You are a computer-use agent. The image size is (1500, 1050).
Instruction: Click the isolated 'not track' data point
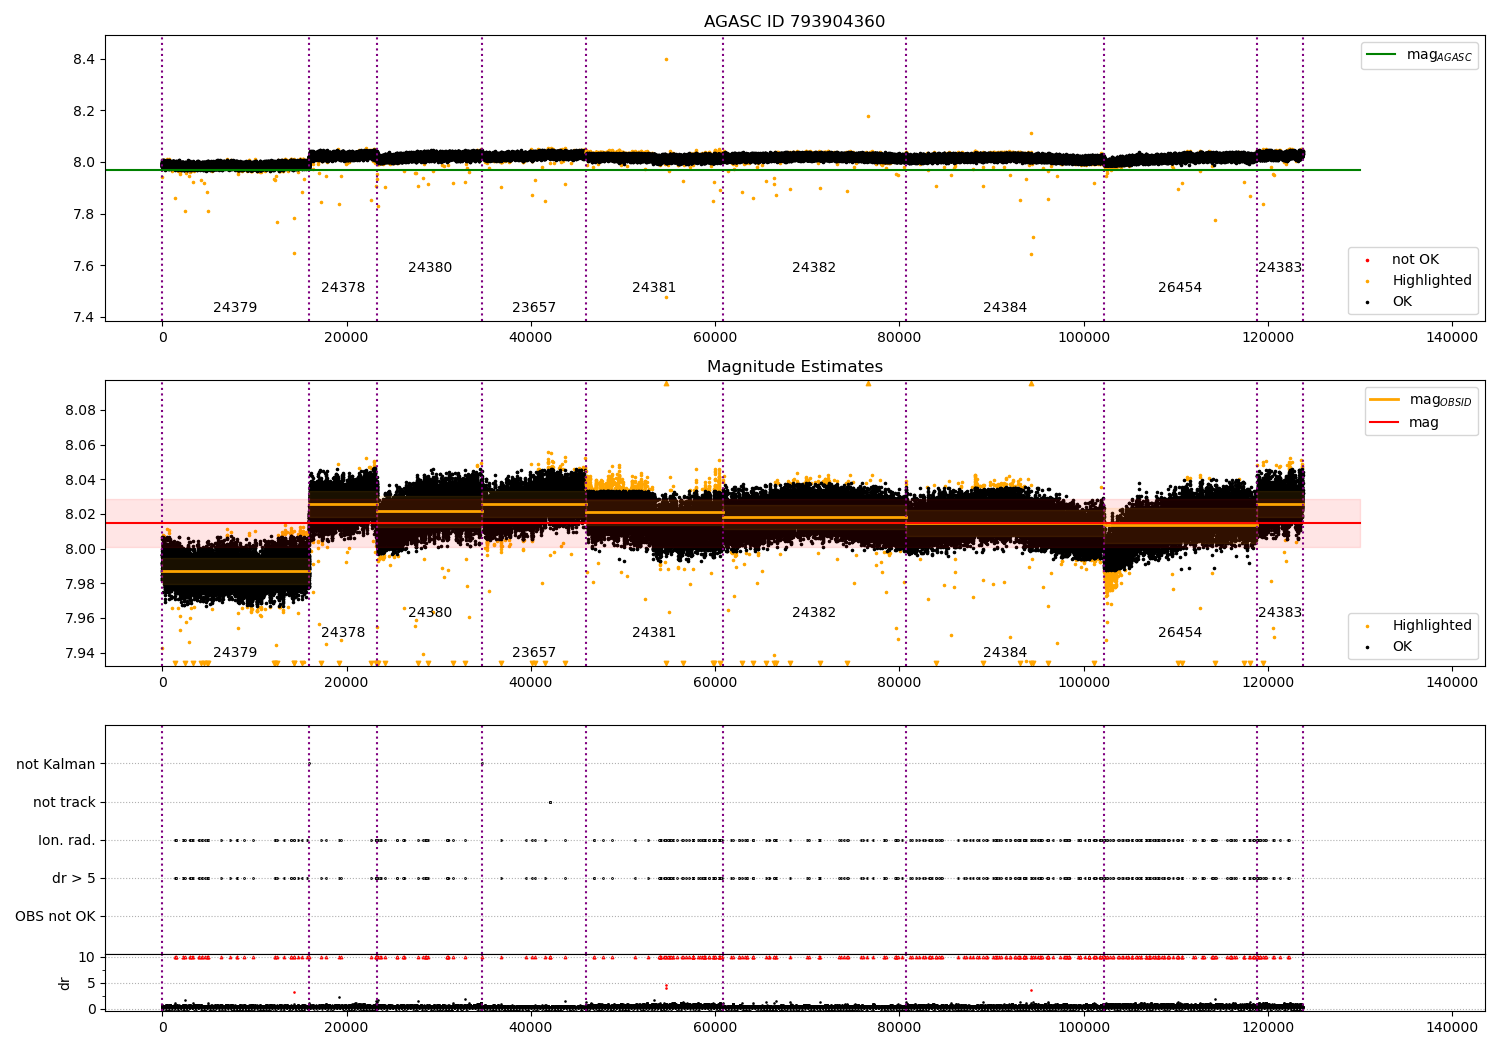(x=550, y=802)
